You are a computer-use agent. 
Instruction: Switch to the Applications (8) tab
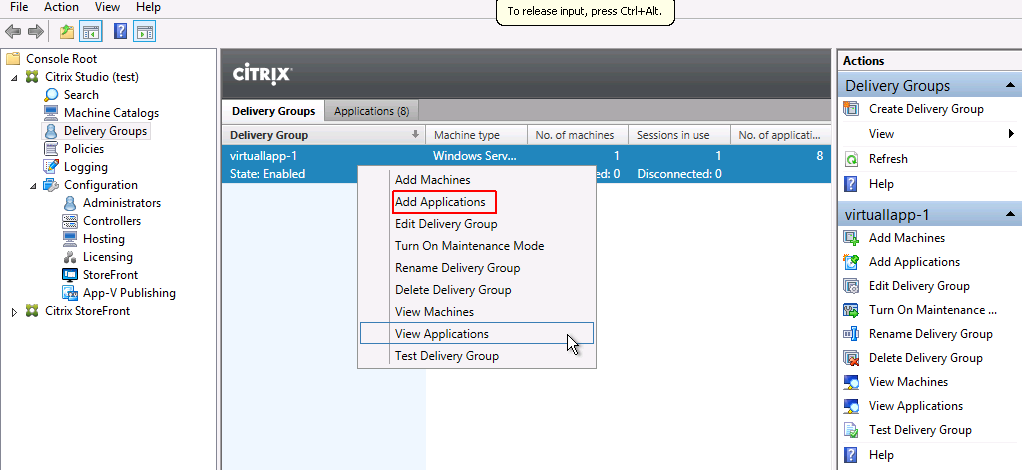click(372, 111)
